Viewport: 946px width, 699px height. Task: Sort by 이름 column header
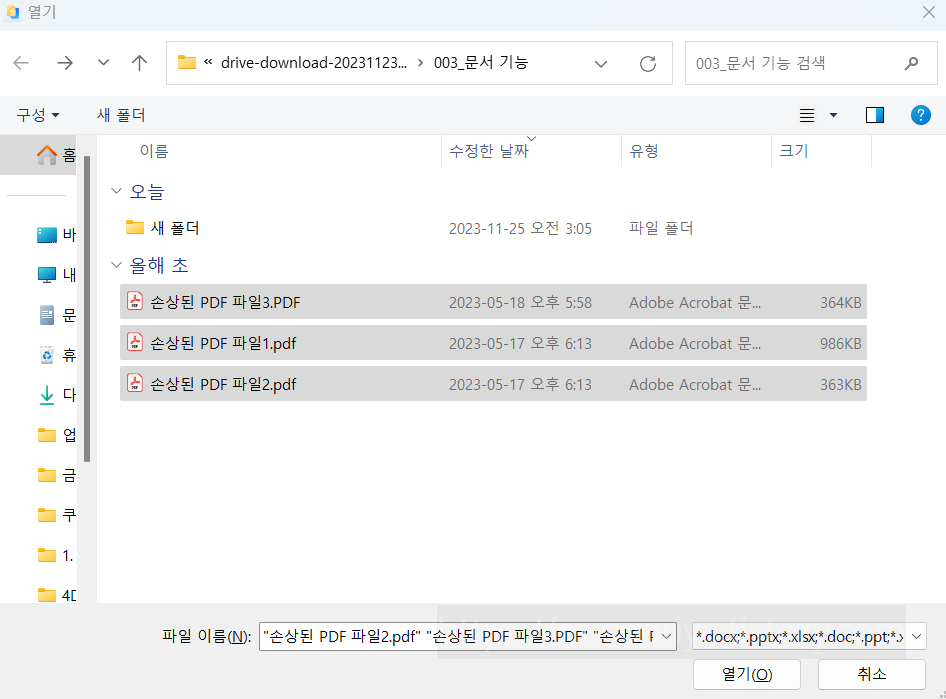pos(154,151)
